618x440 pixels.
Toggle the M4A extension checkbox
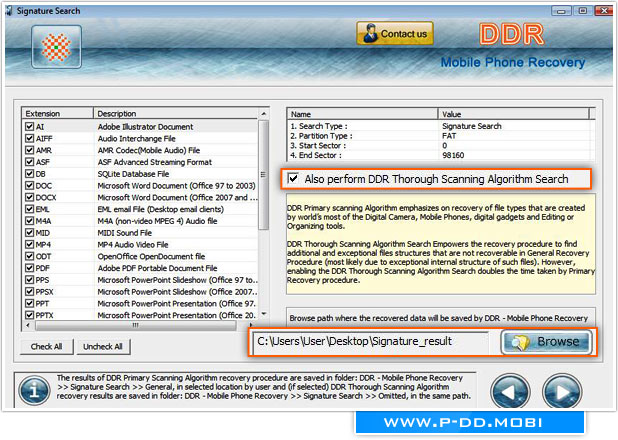coord(29,221)
